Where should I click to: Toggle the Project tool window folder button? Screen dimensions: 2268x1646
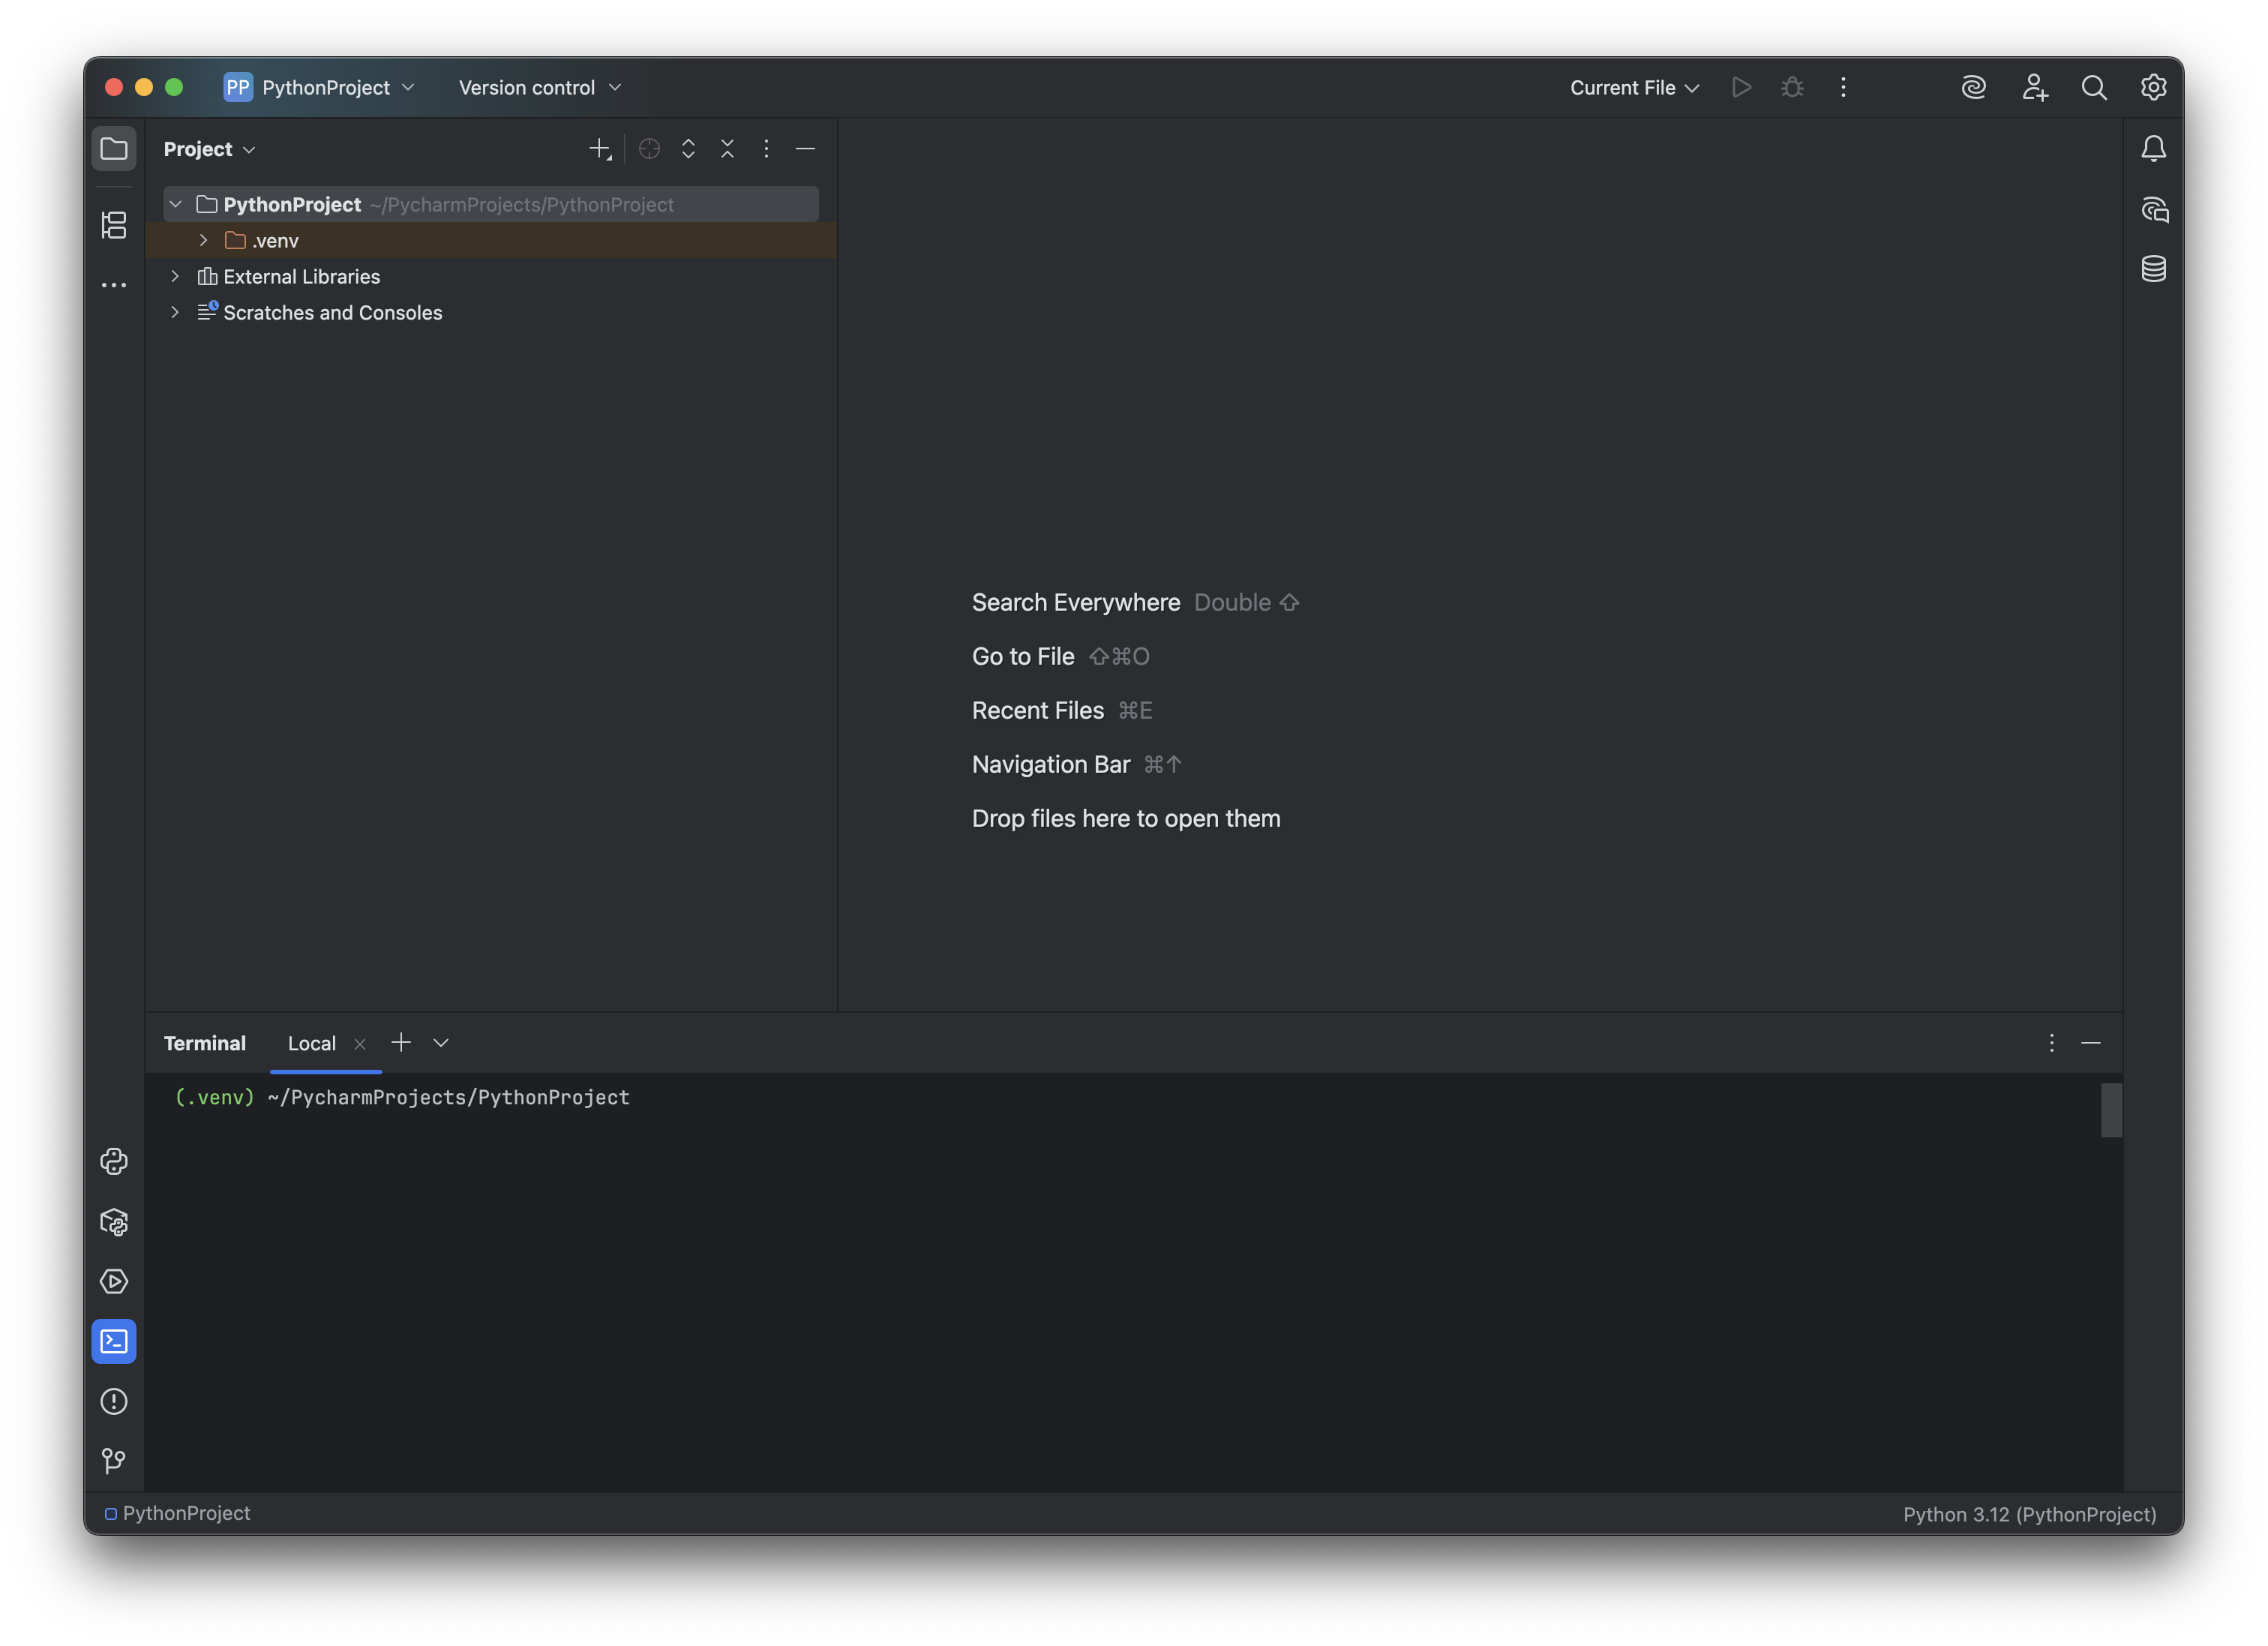[x=114, y=149]
